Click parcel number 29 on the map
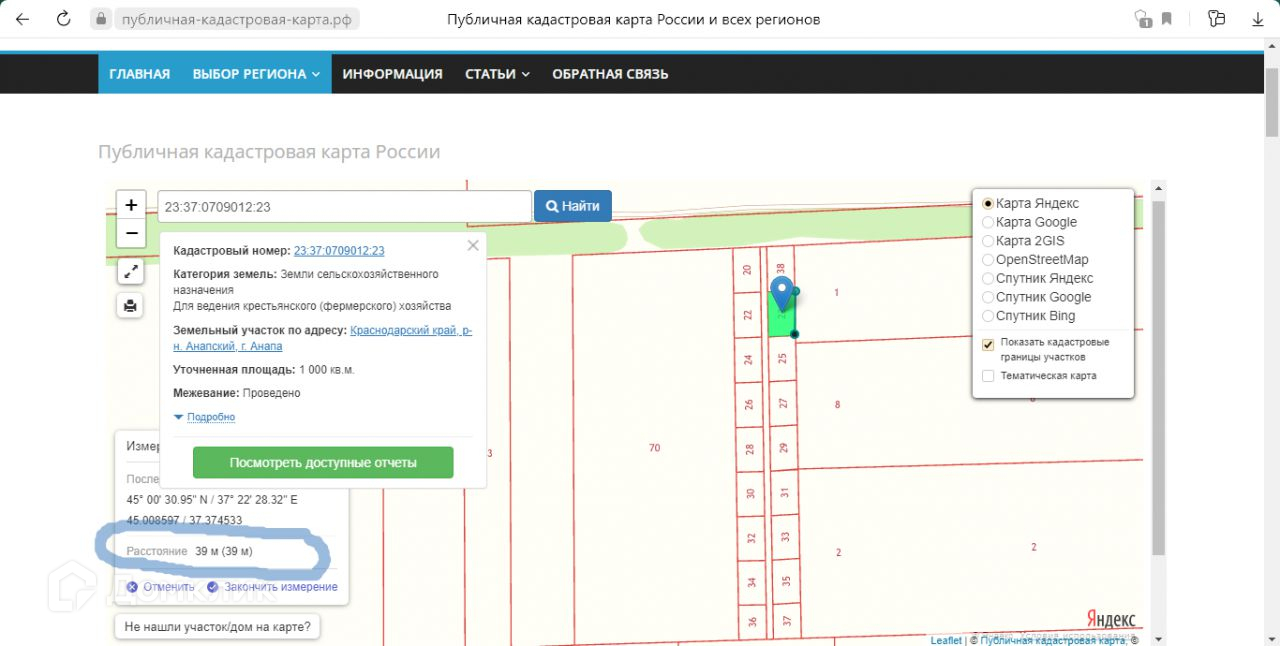1280x646 pixels. click(783, 448)
